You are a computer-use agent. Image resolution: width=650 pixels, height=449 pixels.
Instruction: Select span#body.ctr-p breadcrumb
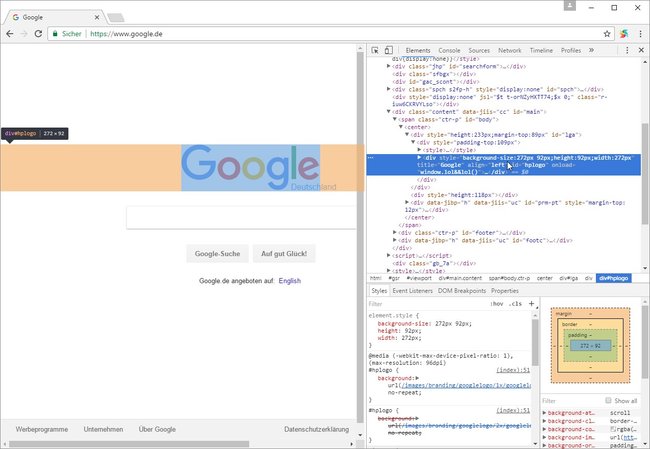(509, 278)
